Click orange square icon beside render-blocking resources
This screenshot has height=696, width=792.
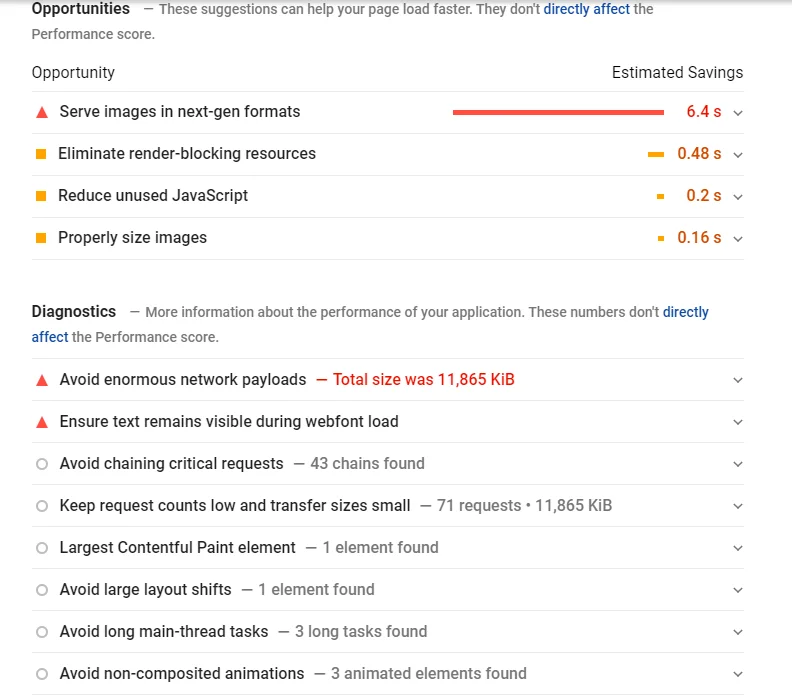(41, 154)
